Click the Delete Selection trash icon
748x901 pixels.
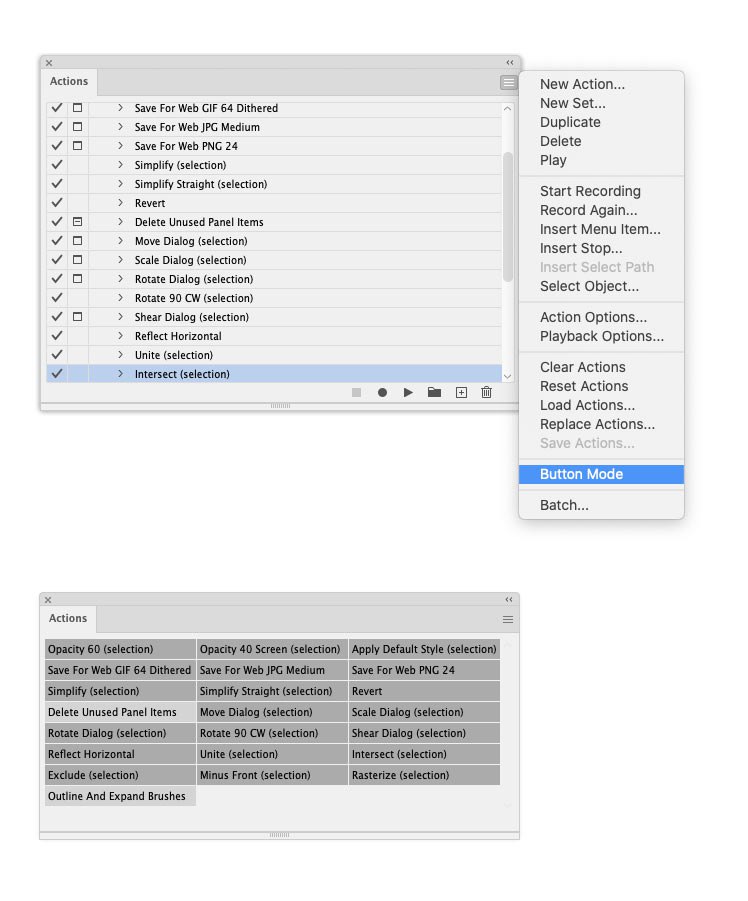coord(486,392)
